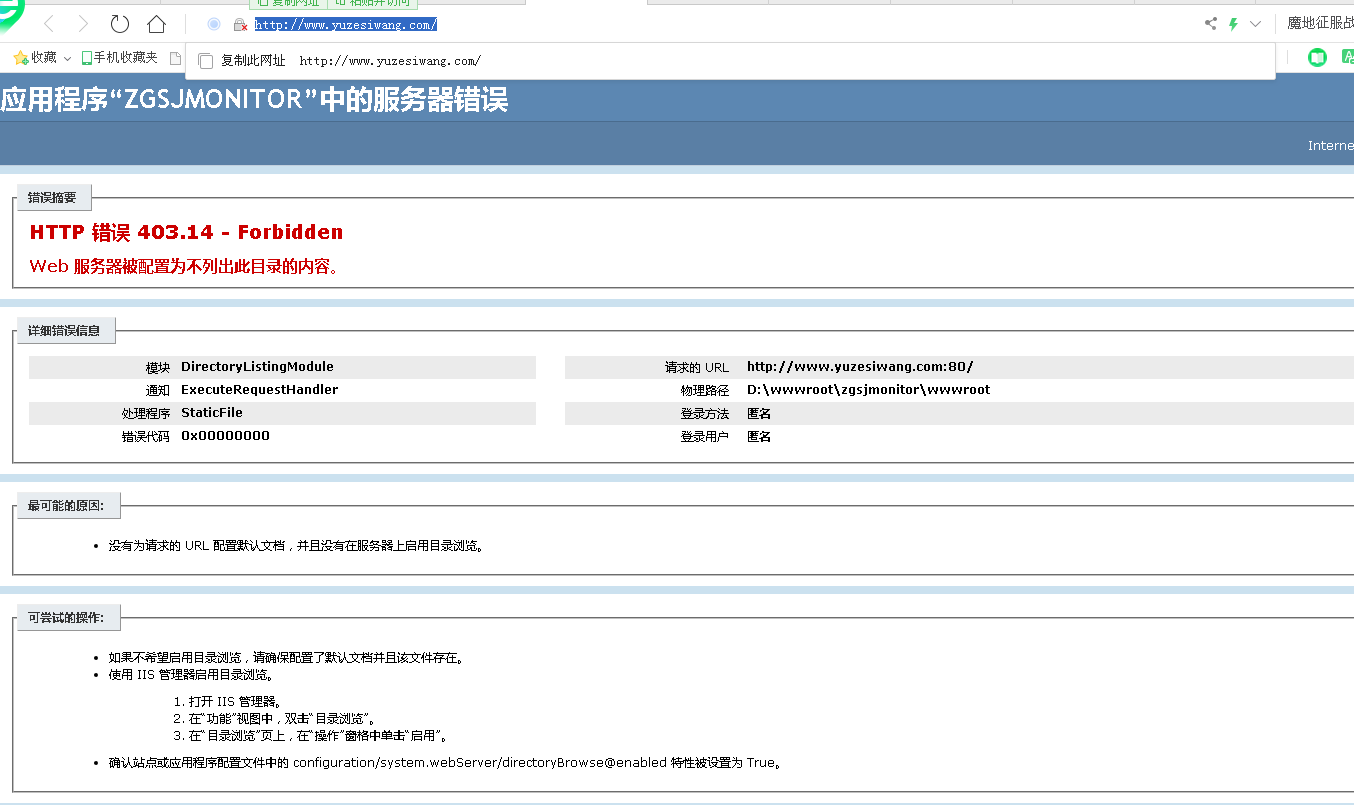This screenshot has height=805, width=1354.
Task: Click the 复制网址 button
Action: point(287,3)
